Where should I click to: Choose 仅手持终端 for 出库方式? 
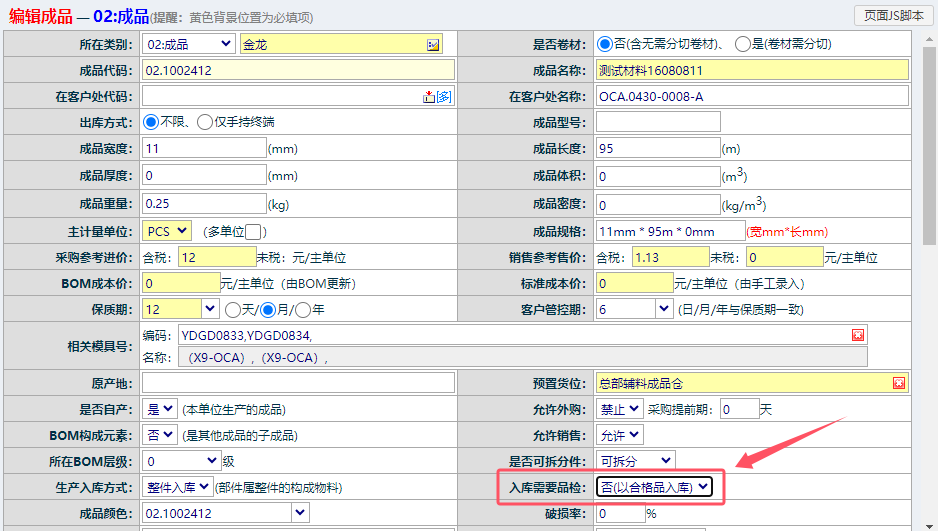205,122
